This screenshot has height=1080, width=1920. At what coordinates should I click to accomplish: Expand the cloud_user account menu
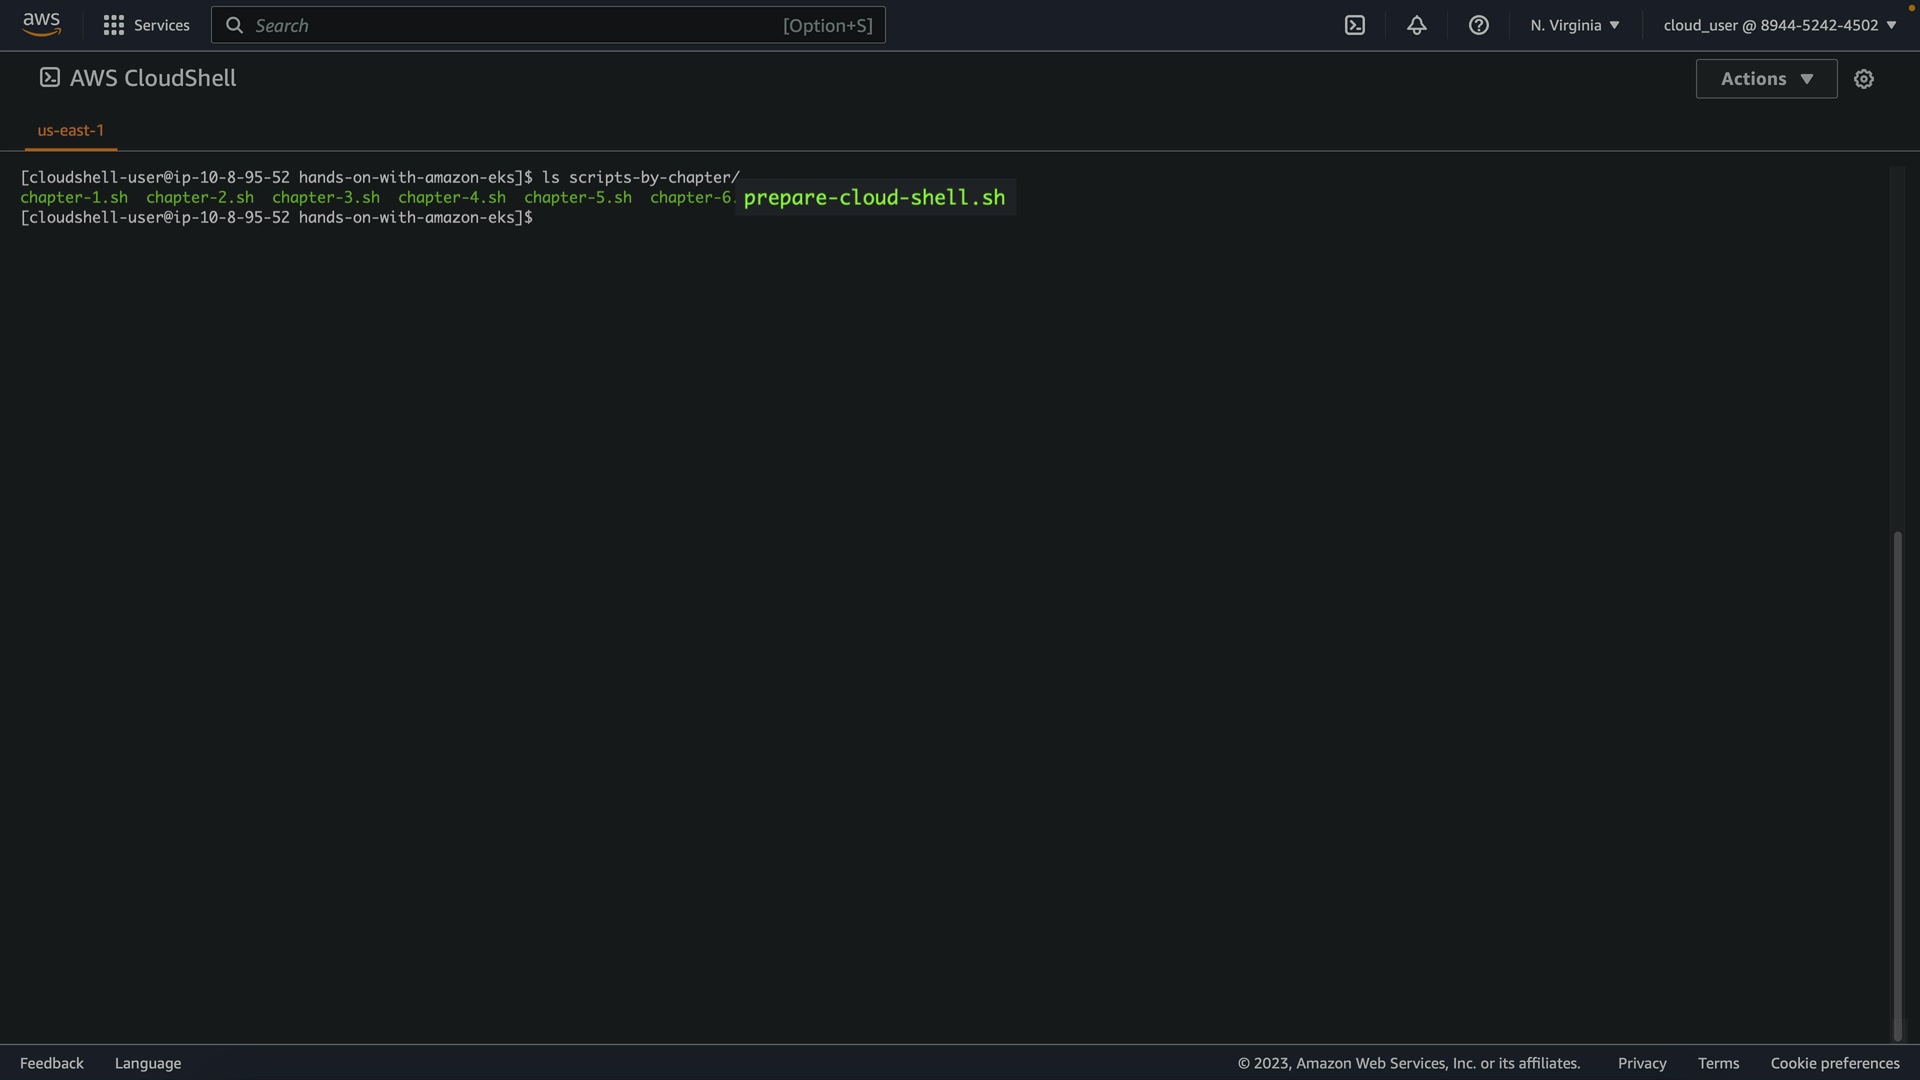tap(1779, 25)
